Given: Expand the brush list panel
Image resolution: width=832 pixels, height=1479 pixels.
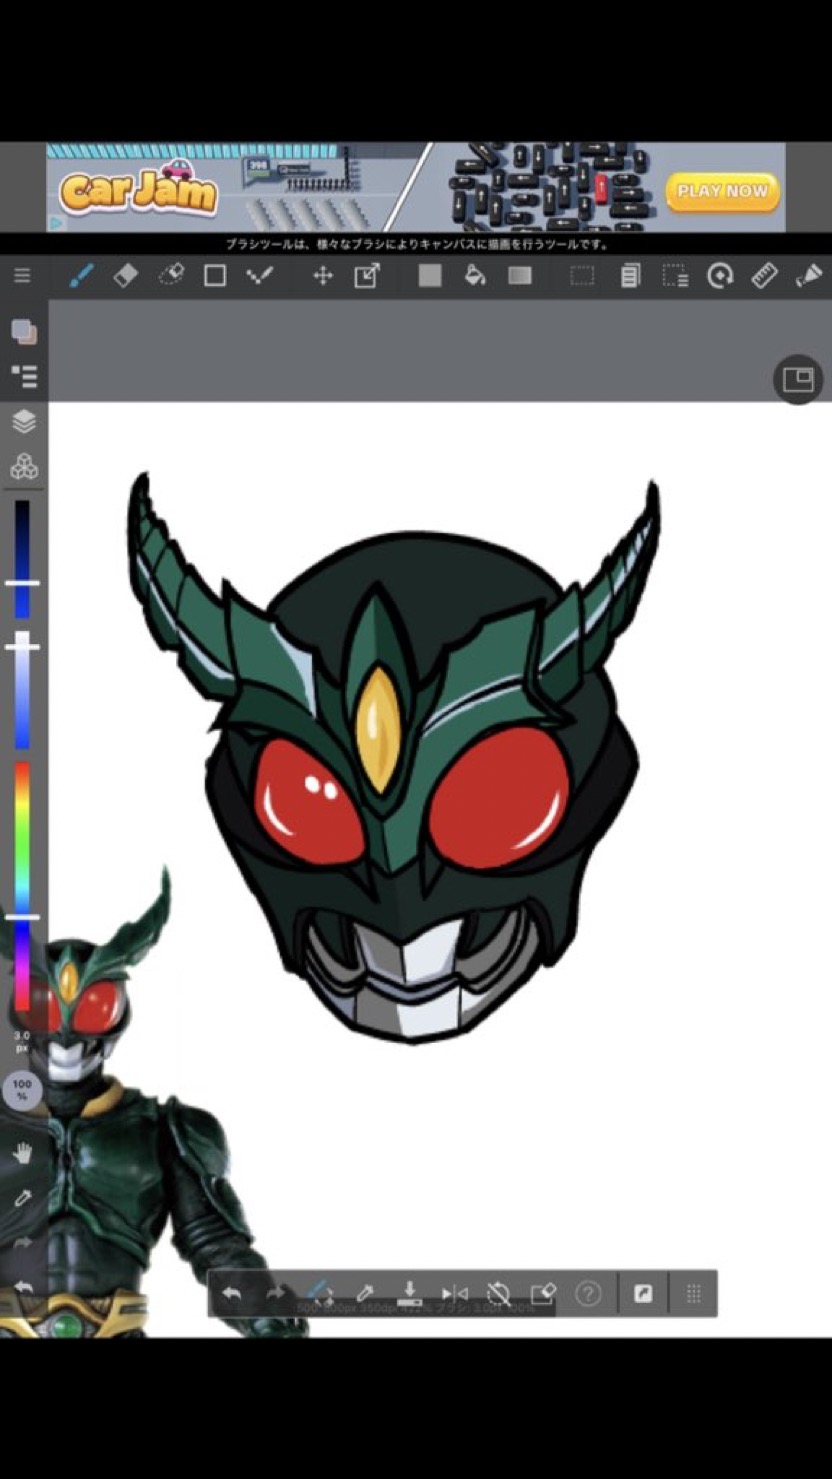Looking at the screenshot, I should pyautogui.click(x=24, y=376).
